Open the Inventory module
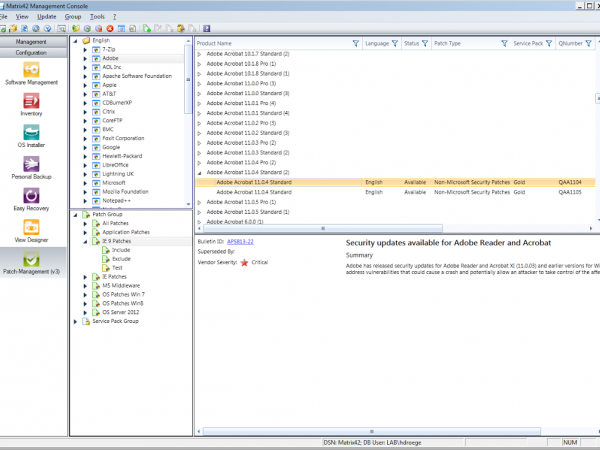 coord(31,105)
